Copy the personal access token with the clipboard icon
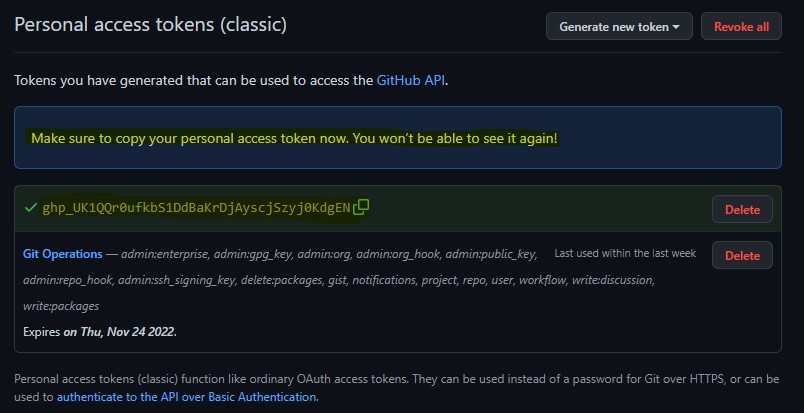 [x=362, y=207]
